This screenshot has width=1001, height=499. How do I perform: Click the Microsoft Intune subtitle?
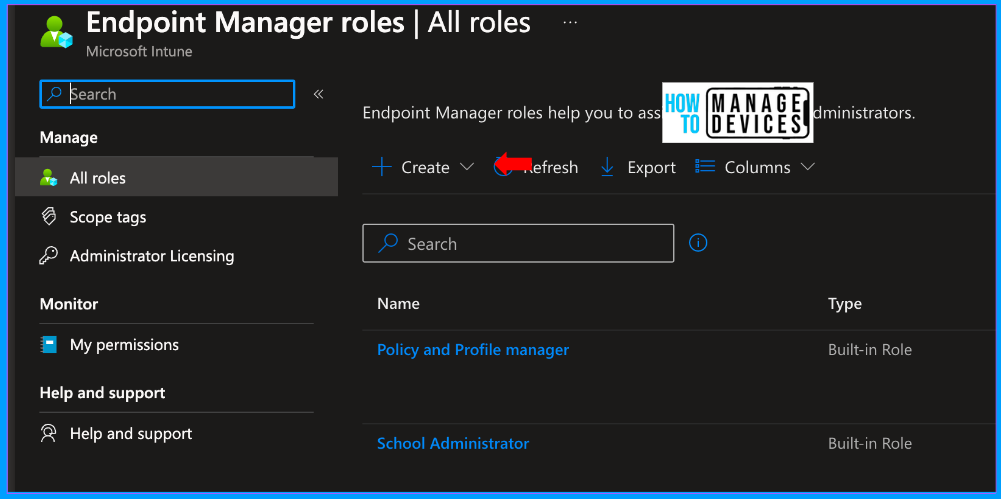tap(139, 52)
